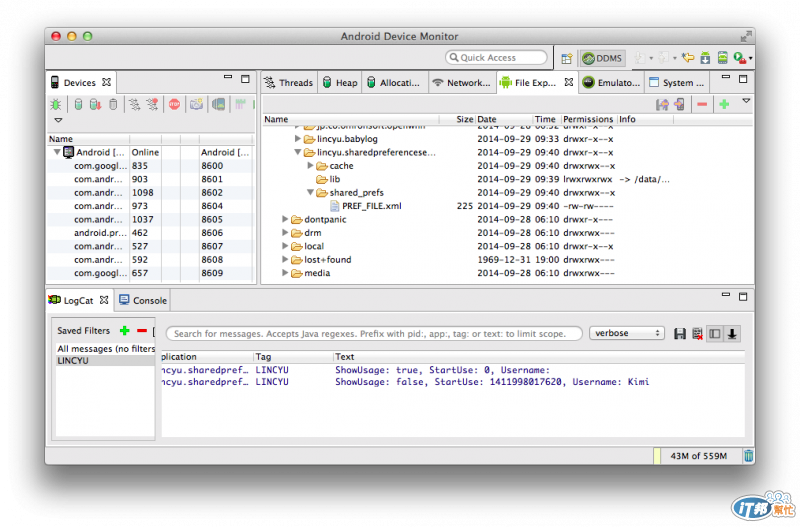Switch to the Console tab
The width and height of the screenshot is (800, 527).
pos(143,300)
